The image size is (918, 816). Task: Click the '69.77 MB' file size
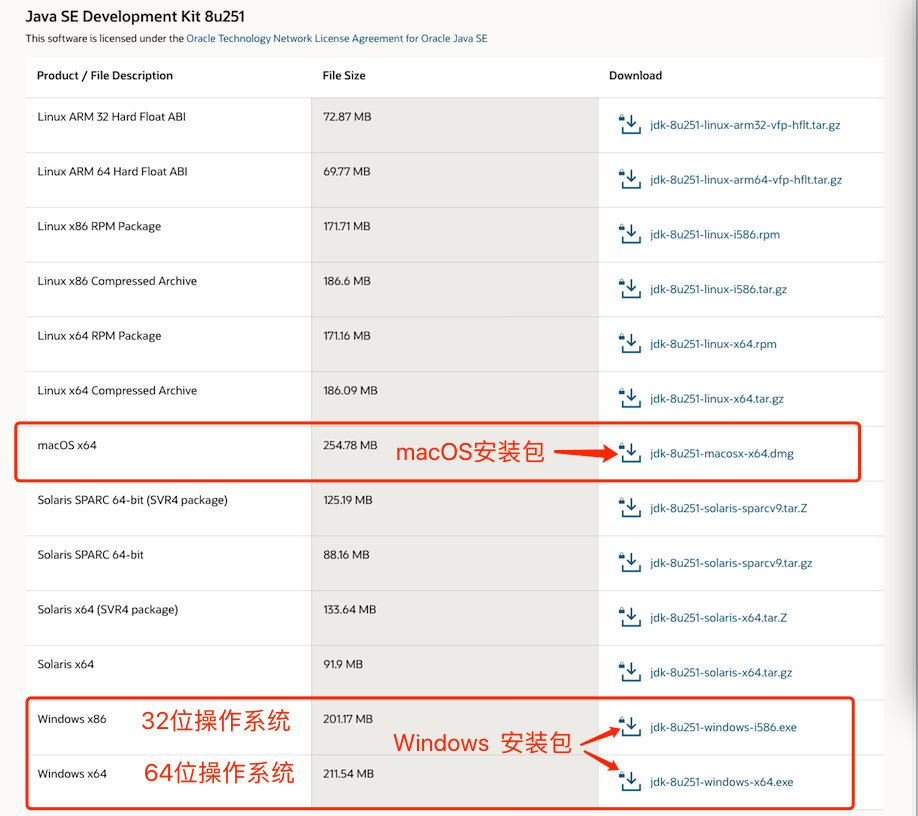pyautogui.click(x=347, y=172)
